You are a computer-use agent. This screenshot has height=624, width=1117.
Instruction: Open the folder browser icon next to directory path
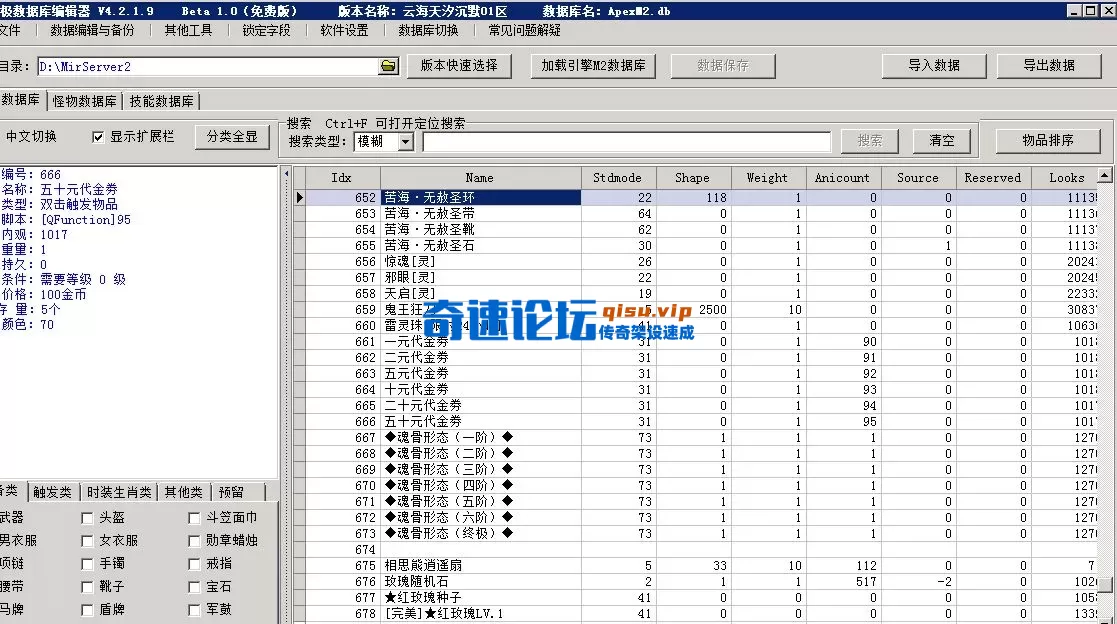tap(388, 66)
